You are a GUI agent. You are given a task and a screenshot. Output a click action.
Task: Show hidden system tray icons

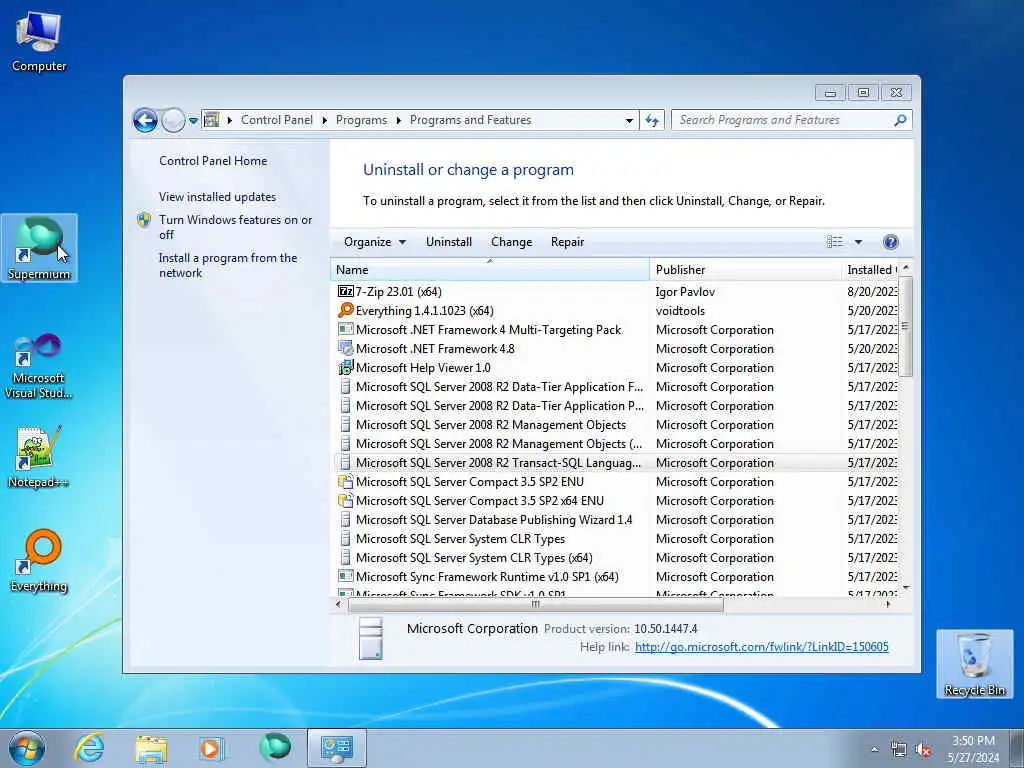(x=874, y=750)
